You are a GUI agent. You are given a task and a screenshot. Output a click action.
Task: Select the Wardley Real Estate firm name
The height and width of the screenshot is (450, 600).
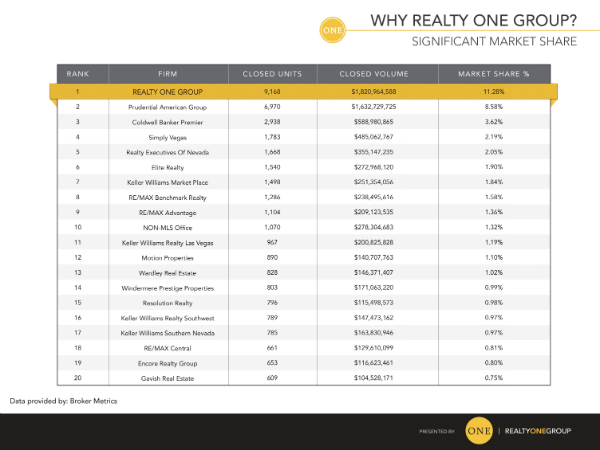tap(168, 273)
